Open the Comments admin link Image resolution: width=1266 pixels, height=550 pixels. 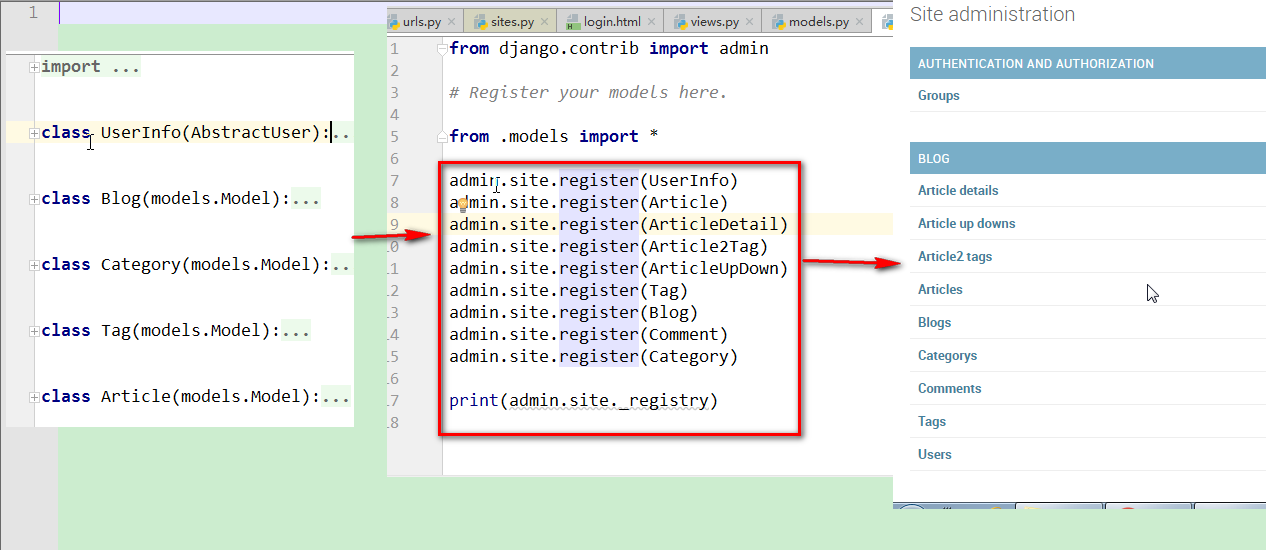949,389
